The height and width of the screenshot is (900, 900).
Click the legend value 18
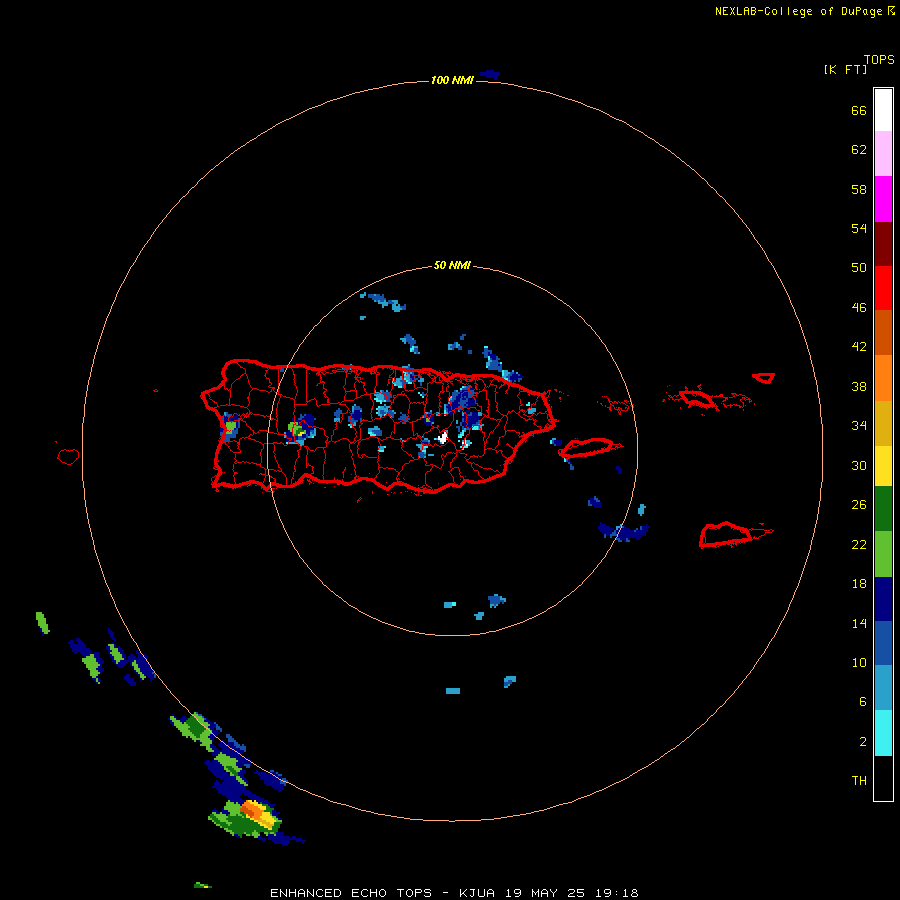tap(859, 583)
